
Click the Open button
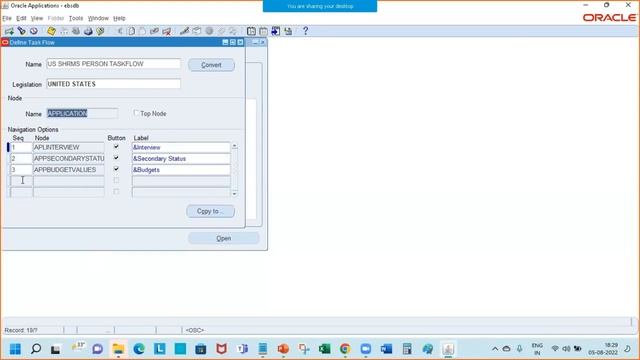(224, 238)
